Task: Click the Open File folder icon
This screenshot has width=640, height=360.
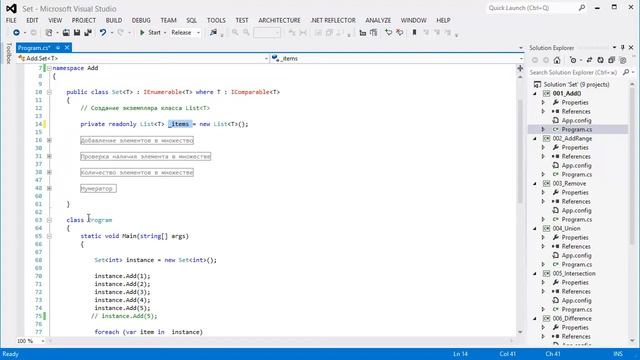Action: coord(66,33)
